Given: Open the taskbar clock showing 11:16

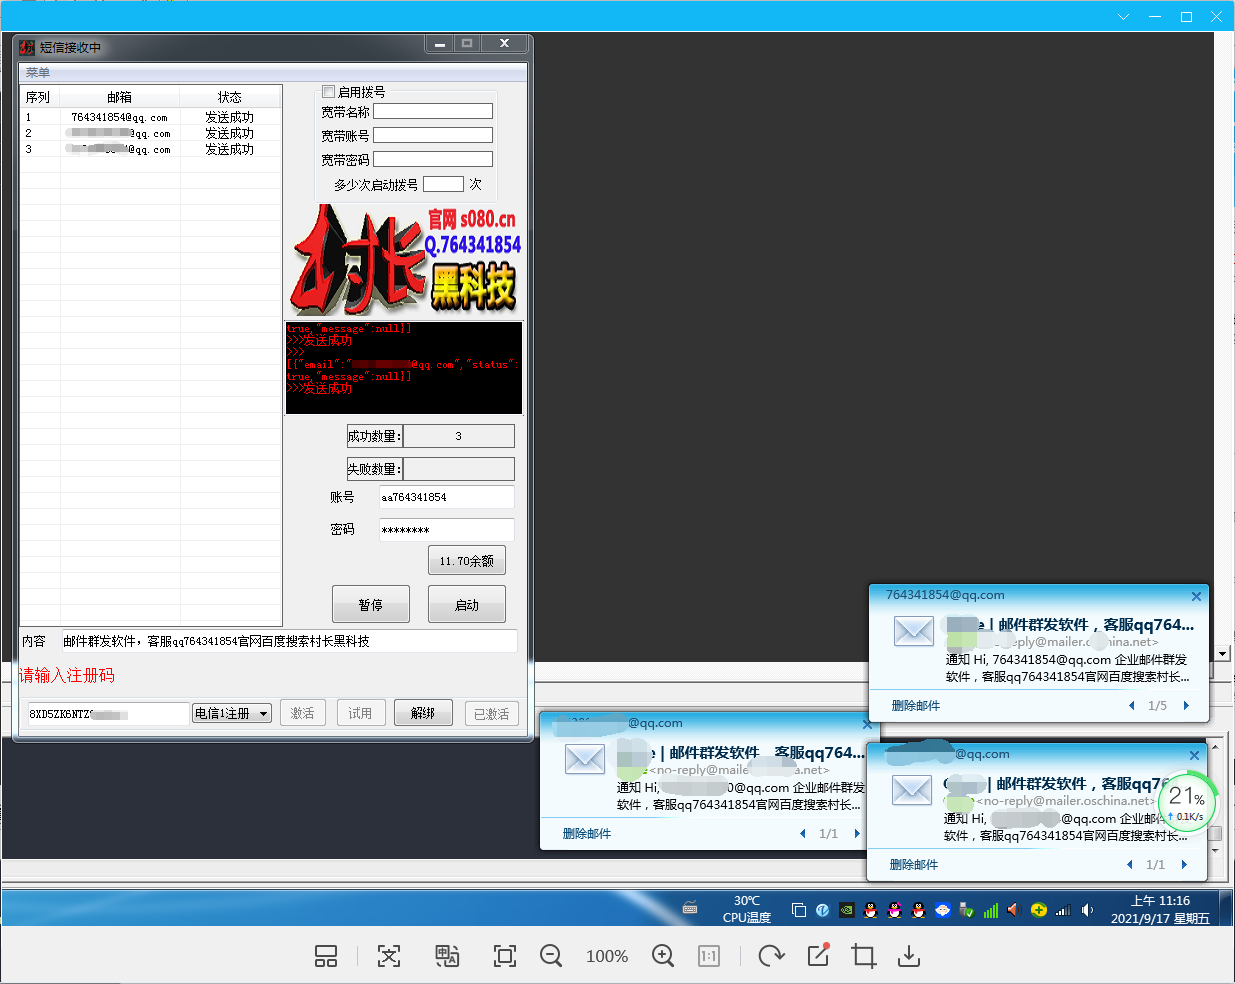Looking at the screenshot, I should [1160, 909].
